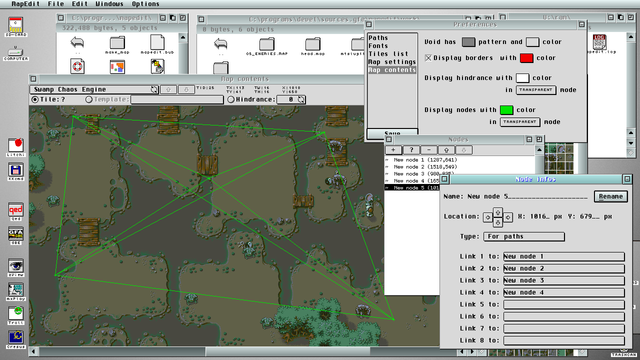This screenshot has width=640, height=360.
Task: Select the Tile radio button
Action: tap(35, 100)
